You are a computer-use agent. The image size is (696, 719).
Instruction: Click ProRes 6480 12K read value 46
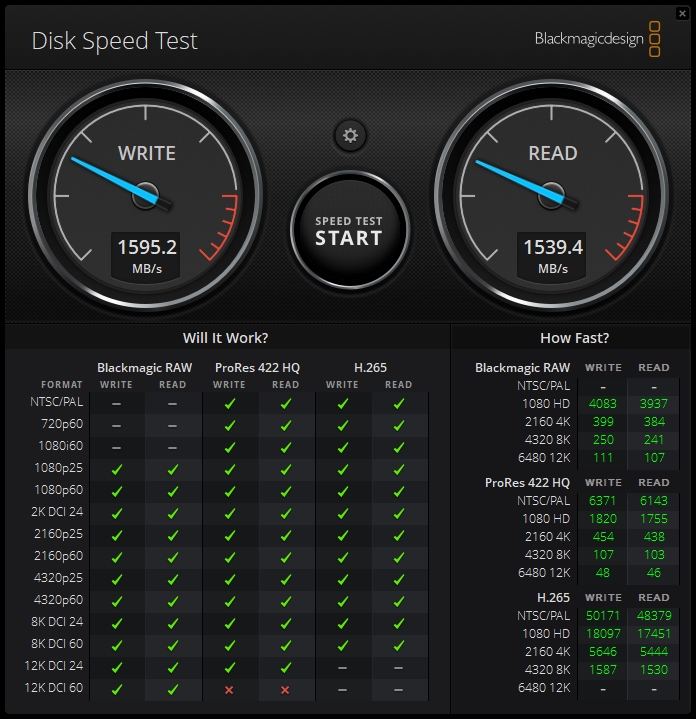click(x=654, y=572)
